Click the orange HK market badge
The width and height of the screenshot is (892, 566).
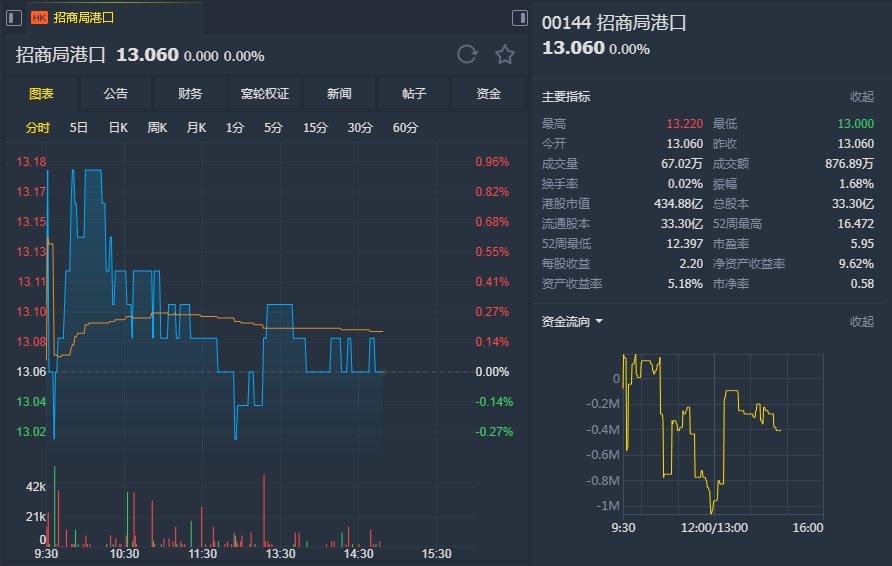point(39,18)
